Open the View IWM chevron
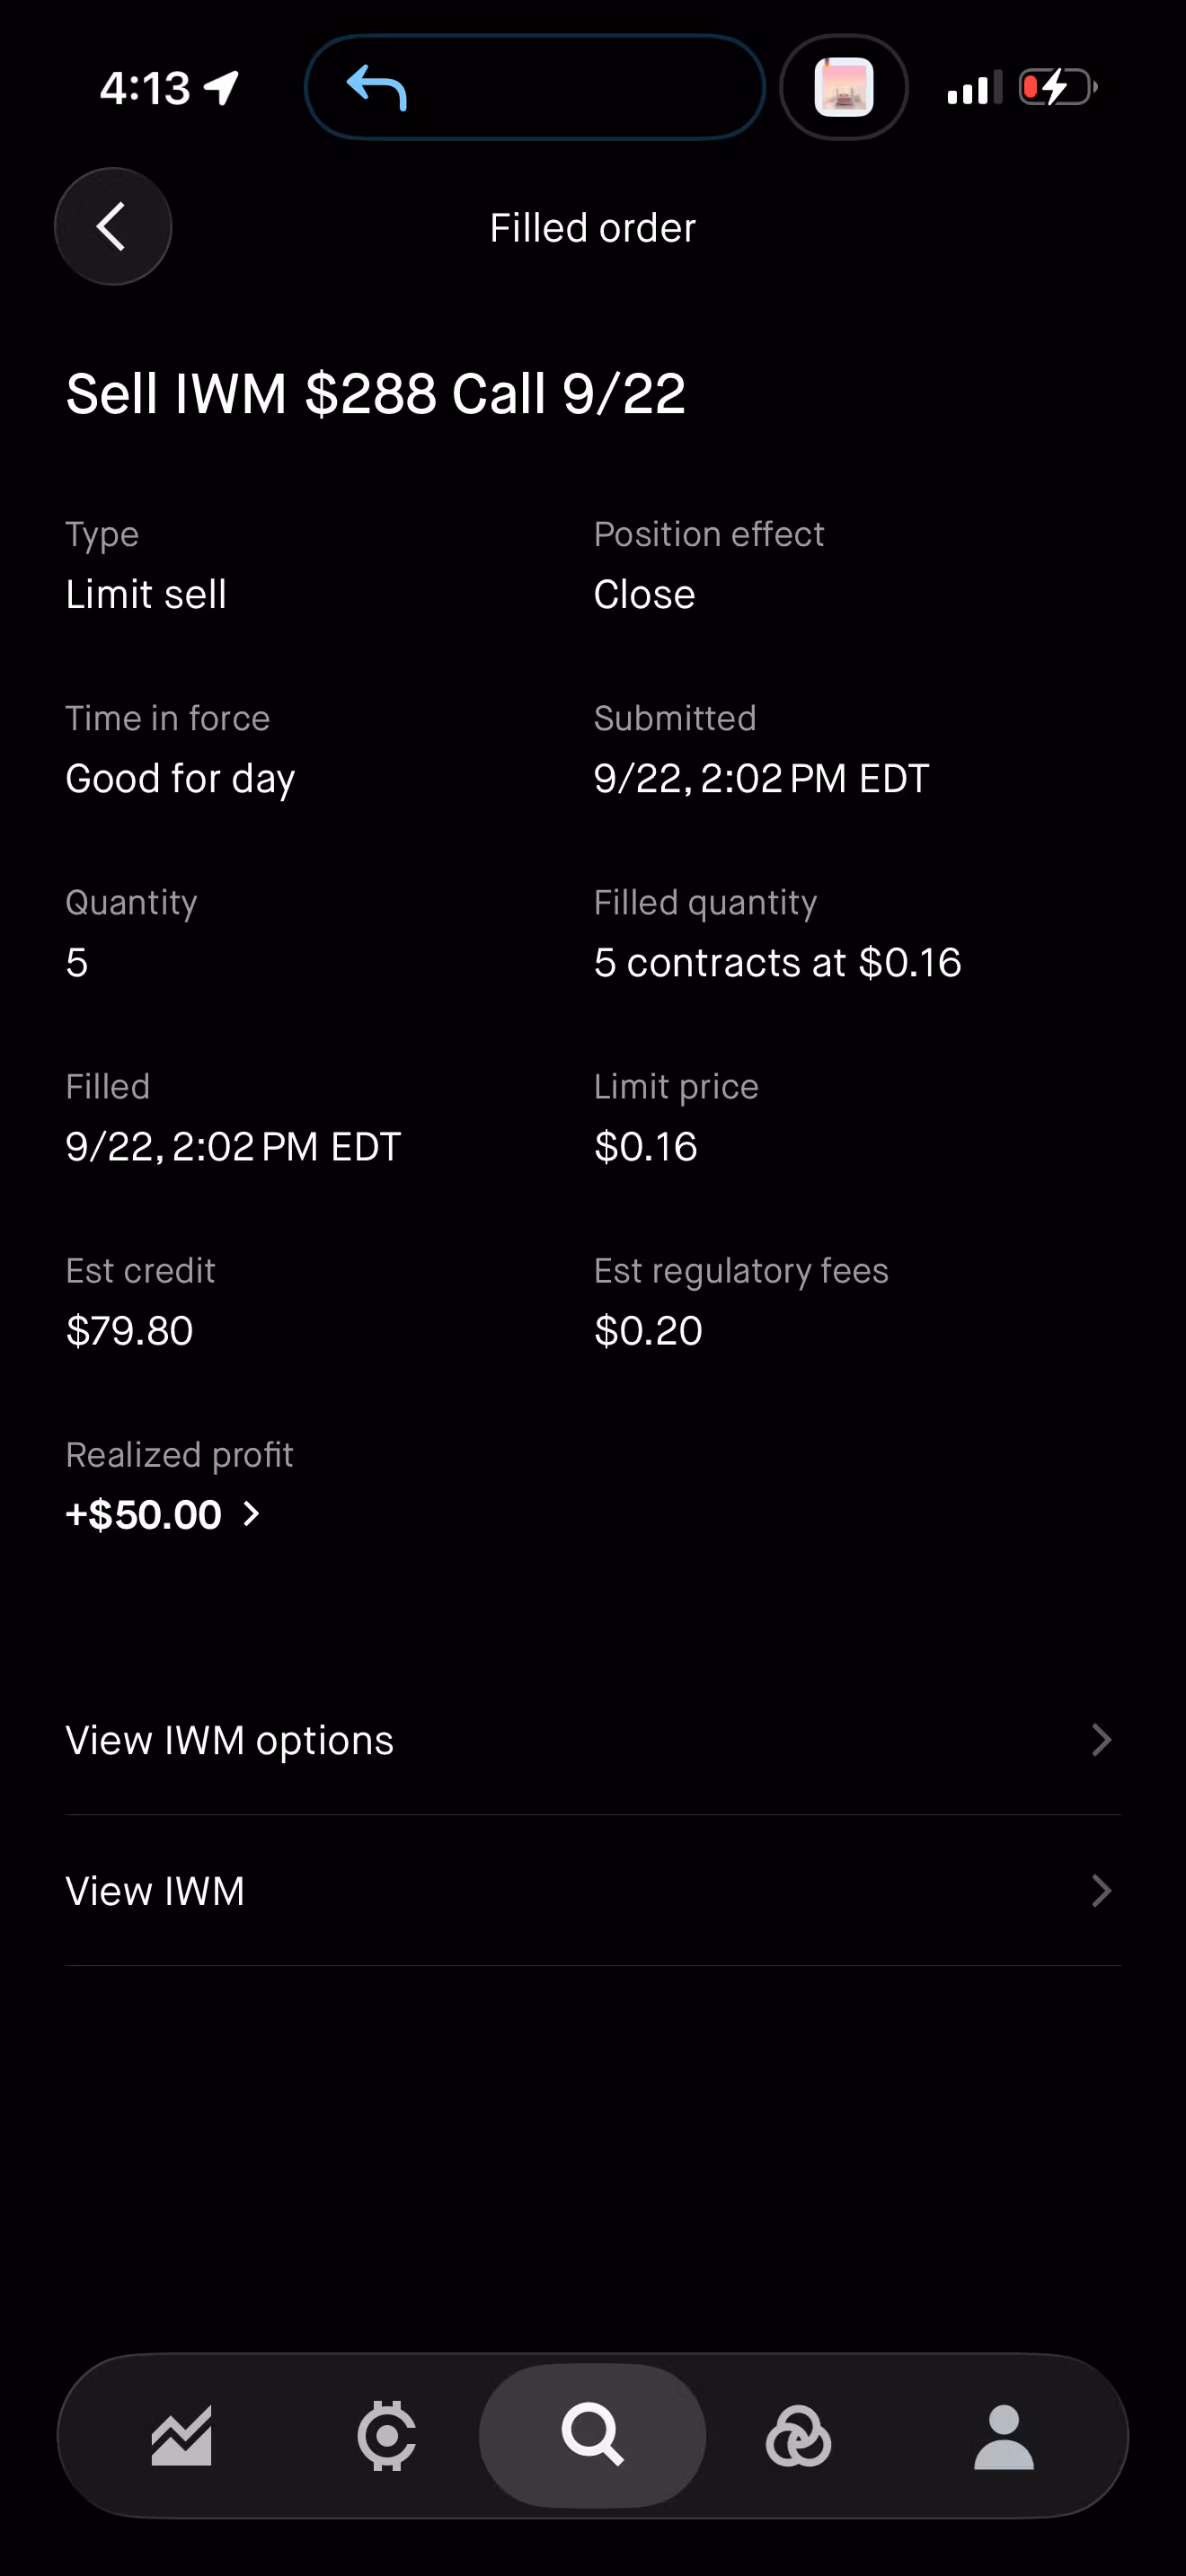1186x2576 pixels. 1101,1890
